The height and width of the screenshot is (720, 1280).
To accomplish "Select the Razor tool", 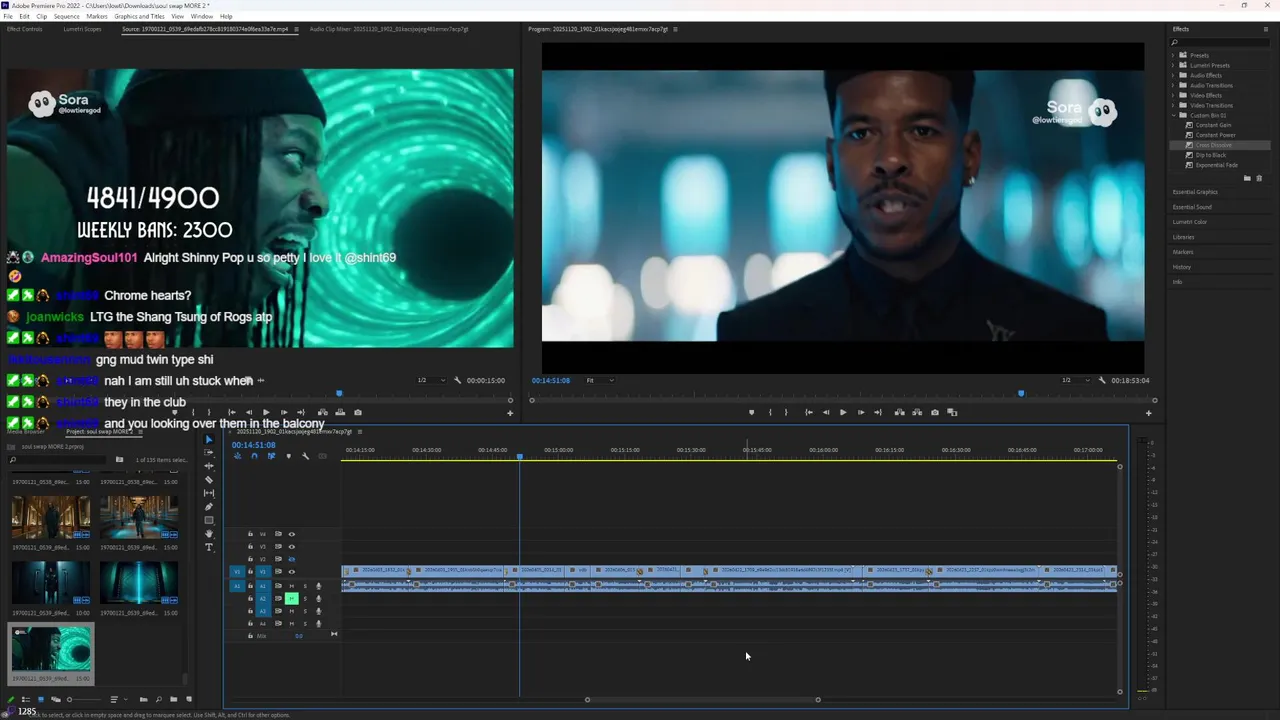I will tap(209, 480).
